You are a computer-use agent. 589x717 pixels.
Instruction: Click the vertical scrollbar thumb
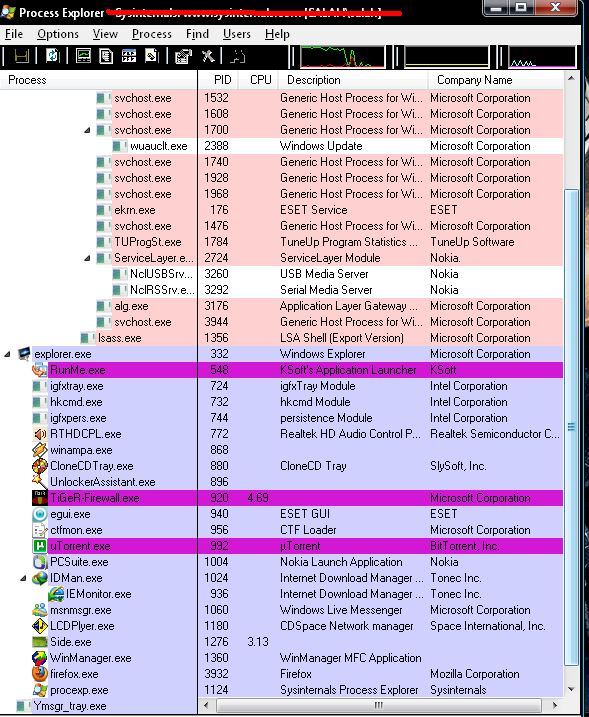coord(571,427)
